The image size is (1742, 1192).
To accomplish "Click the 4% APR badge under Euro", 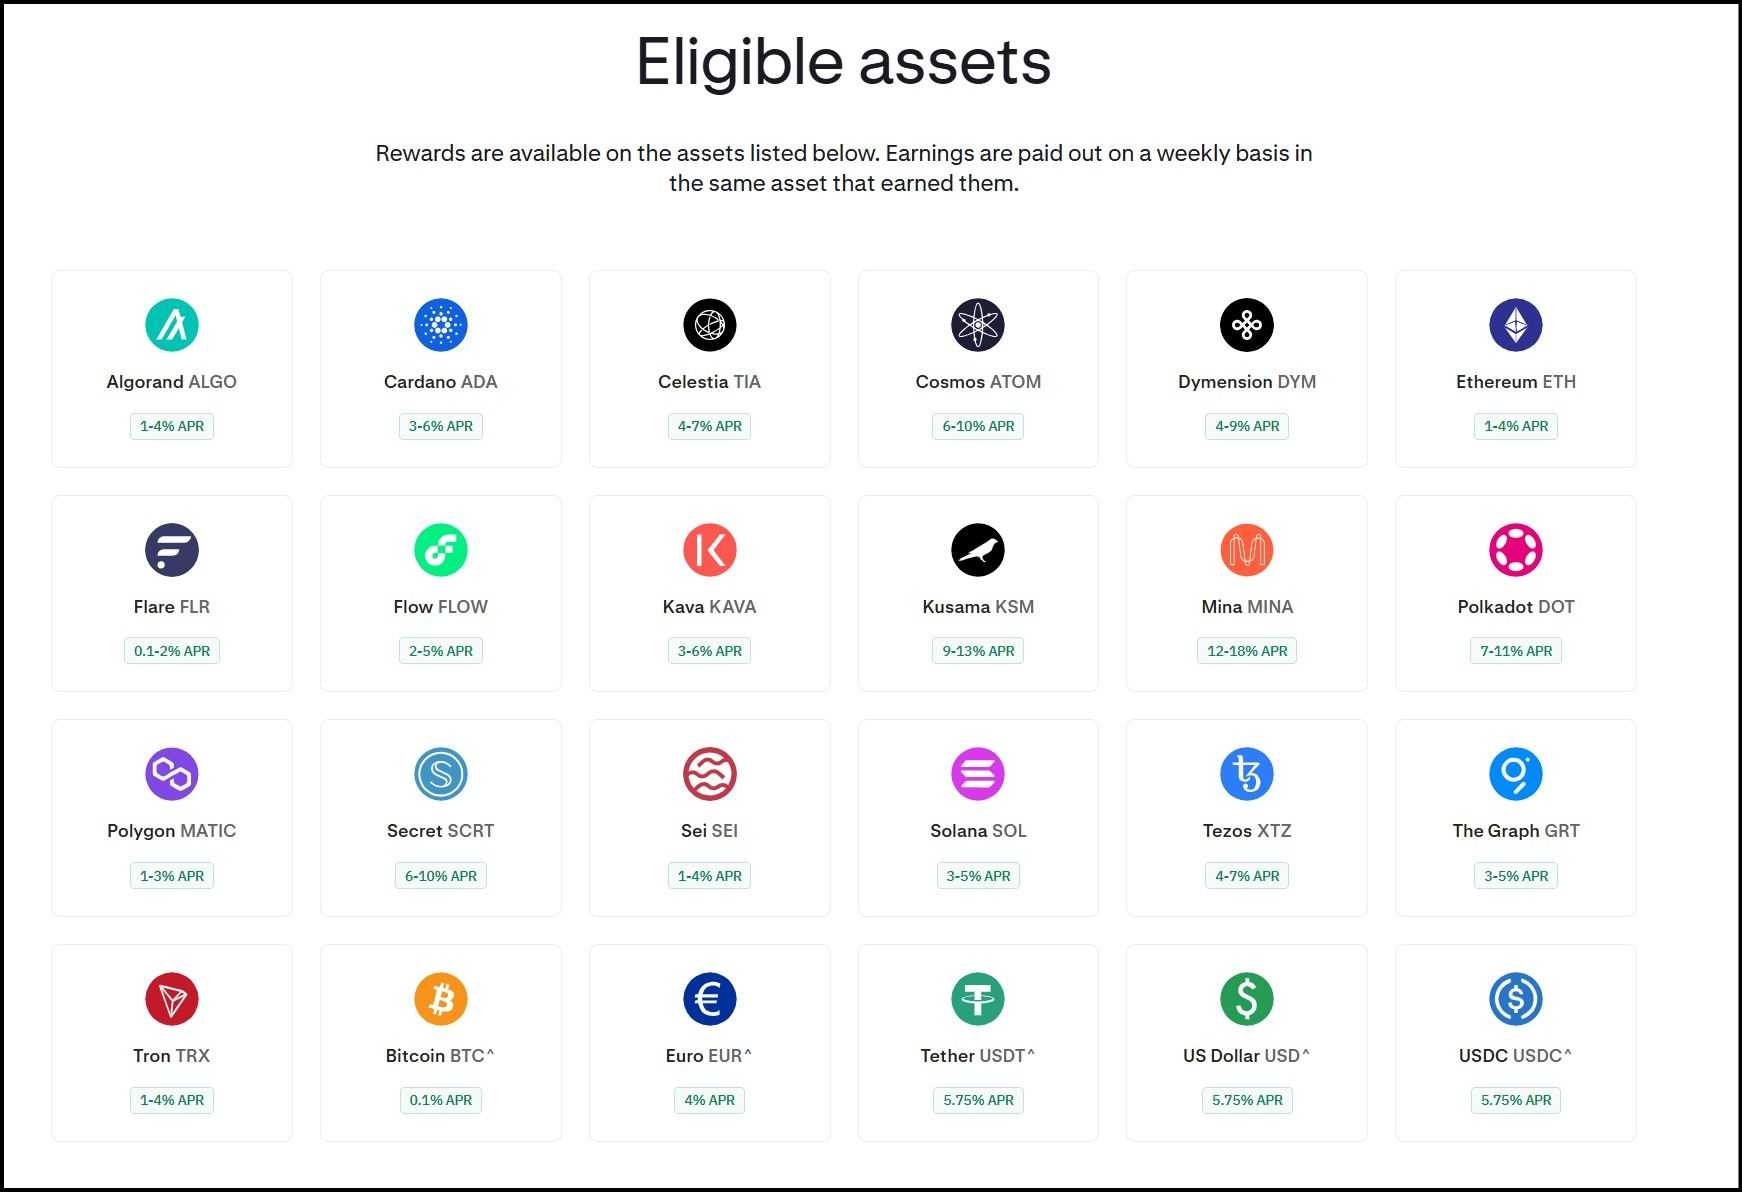I will coord(710,1100).
